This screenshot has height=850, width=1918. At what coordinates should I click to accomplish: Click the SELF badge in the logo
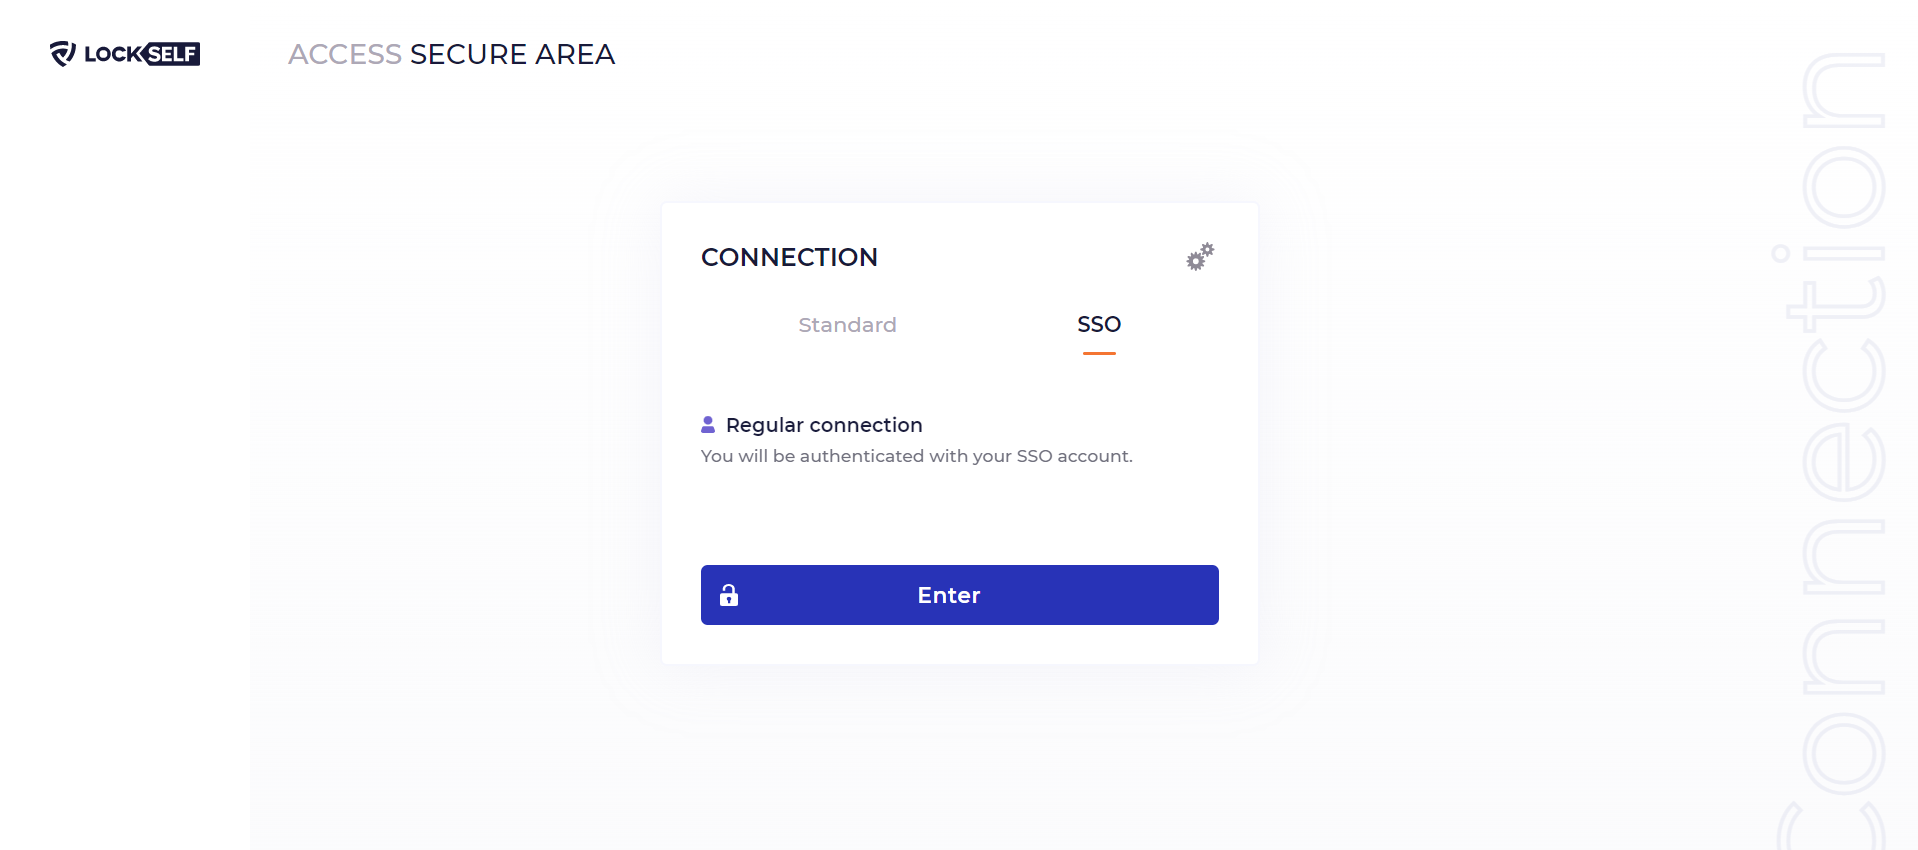tap(172, 54)
